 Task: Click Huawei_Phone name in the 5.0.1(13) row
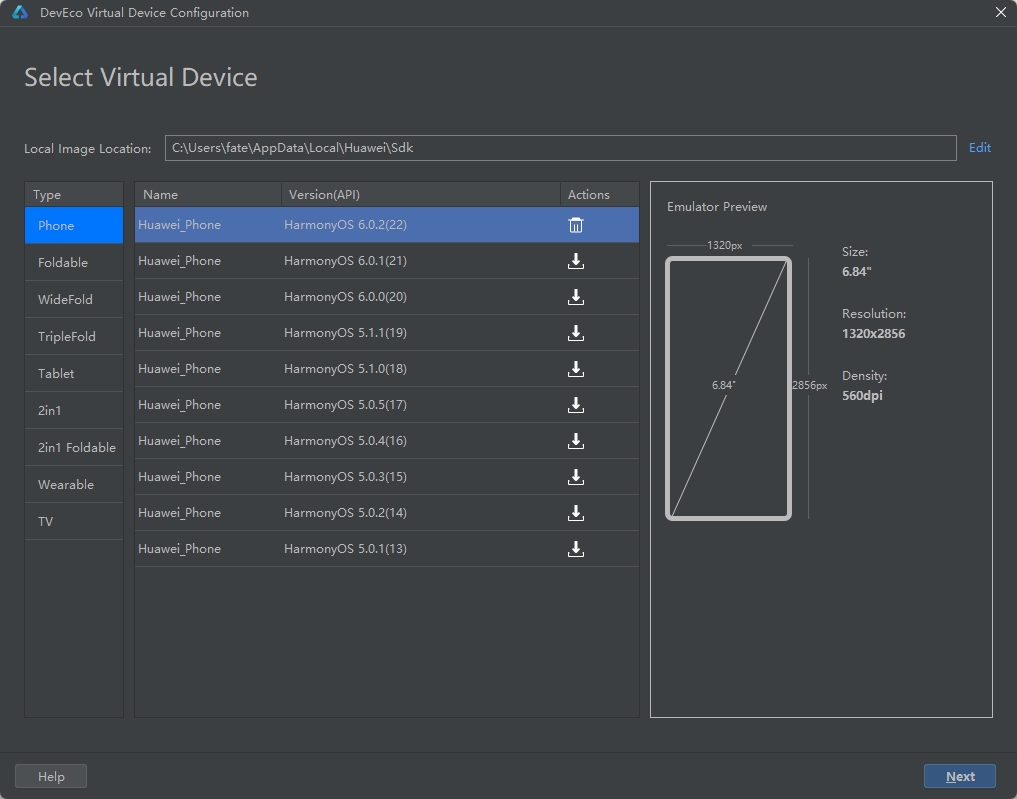tap(180, 549)
